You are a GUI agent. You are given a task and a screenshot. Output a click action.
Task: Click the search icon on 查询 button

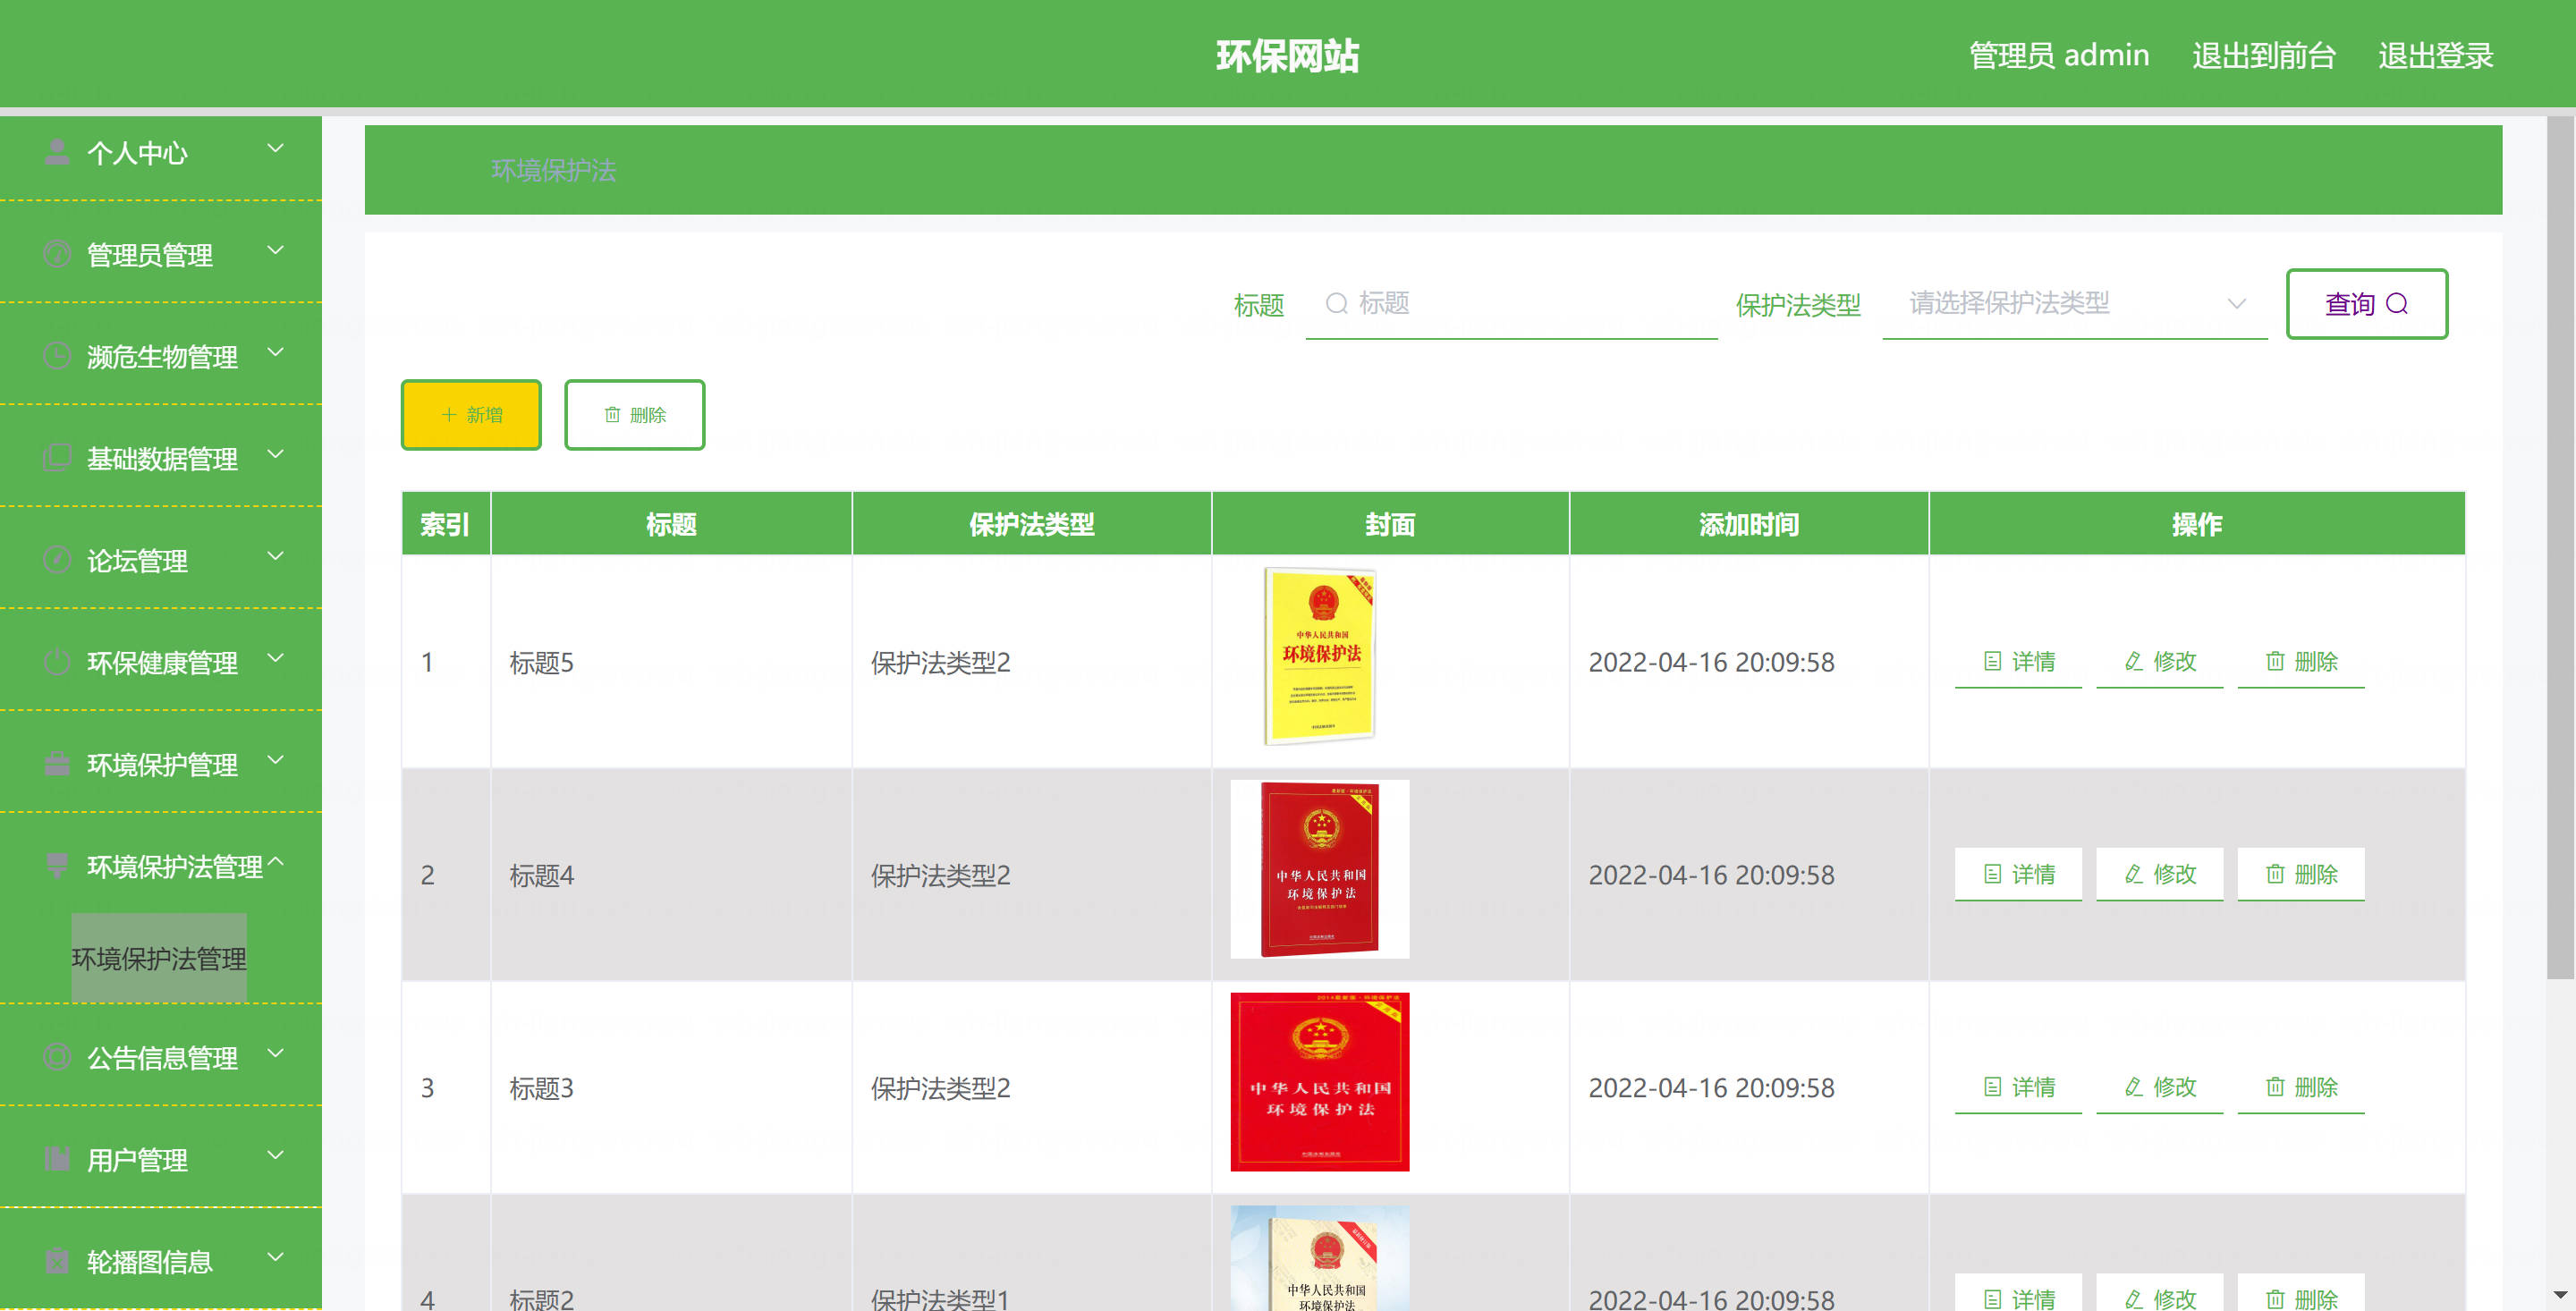tap(2397, 303)
